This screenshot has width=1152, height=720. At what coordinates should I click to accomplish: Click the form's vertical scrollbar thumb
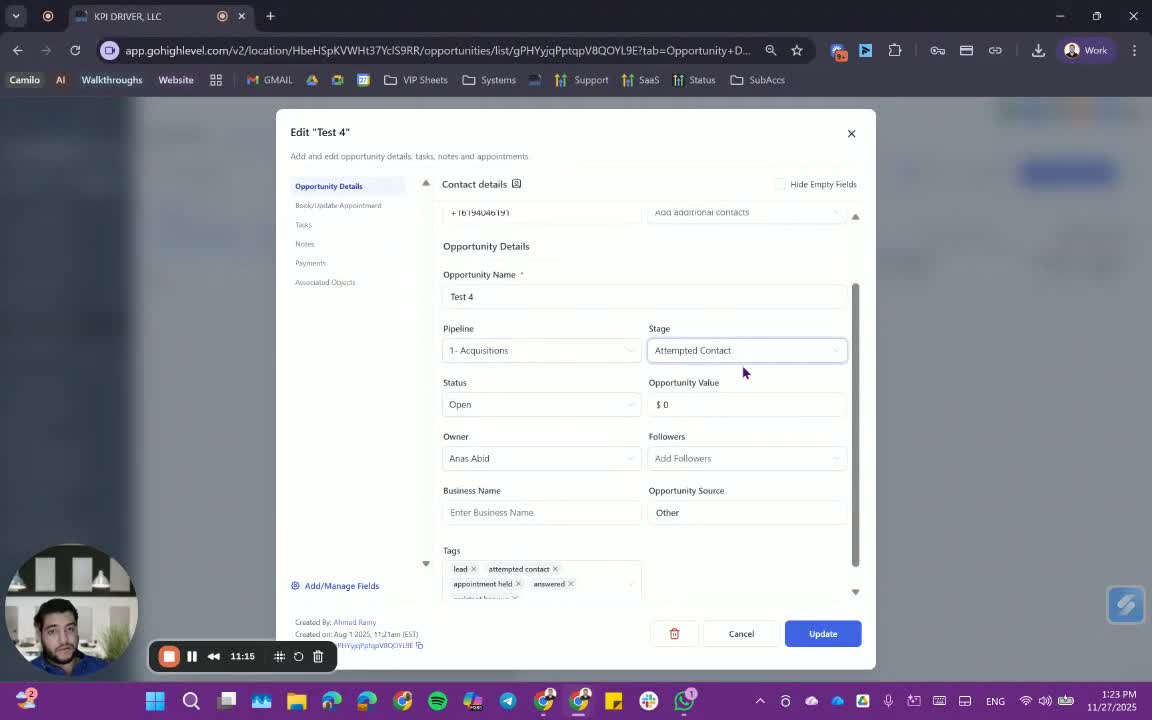click(855, 425)
